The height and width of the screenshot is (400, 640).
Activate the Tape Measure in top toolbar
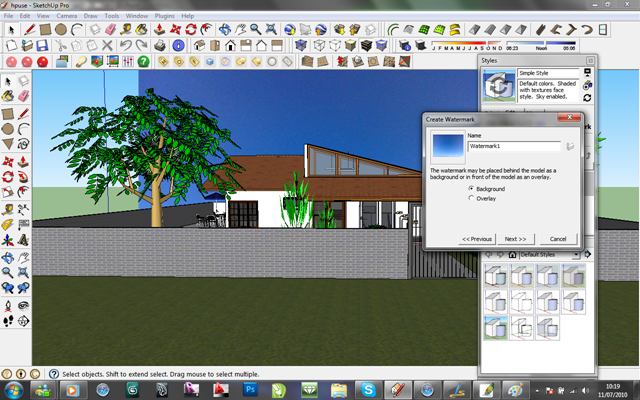[126, 29]
